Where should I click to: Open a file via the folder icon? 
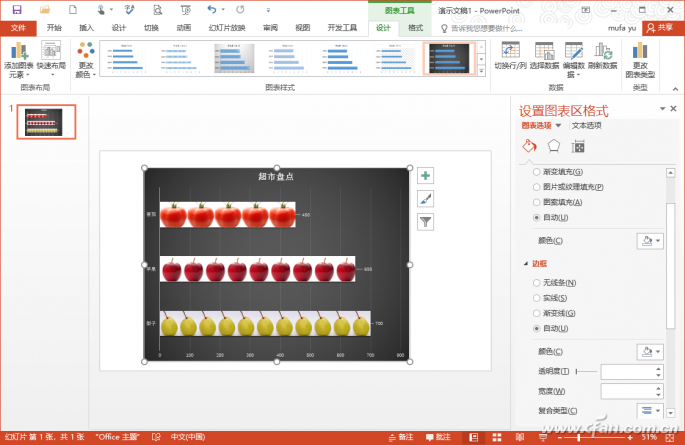[x=45, y=10]
